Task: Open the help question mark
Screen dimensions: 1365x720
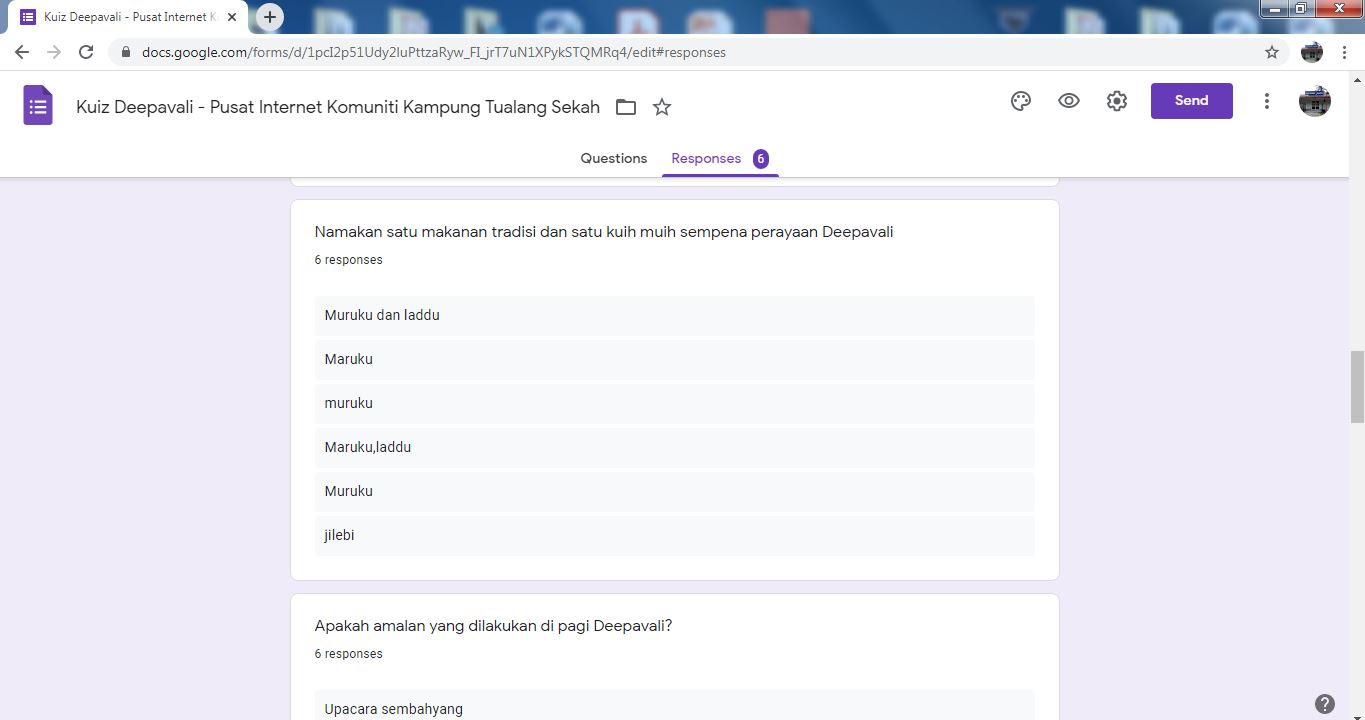Action: [x=1325, y=703]
